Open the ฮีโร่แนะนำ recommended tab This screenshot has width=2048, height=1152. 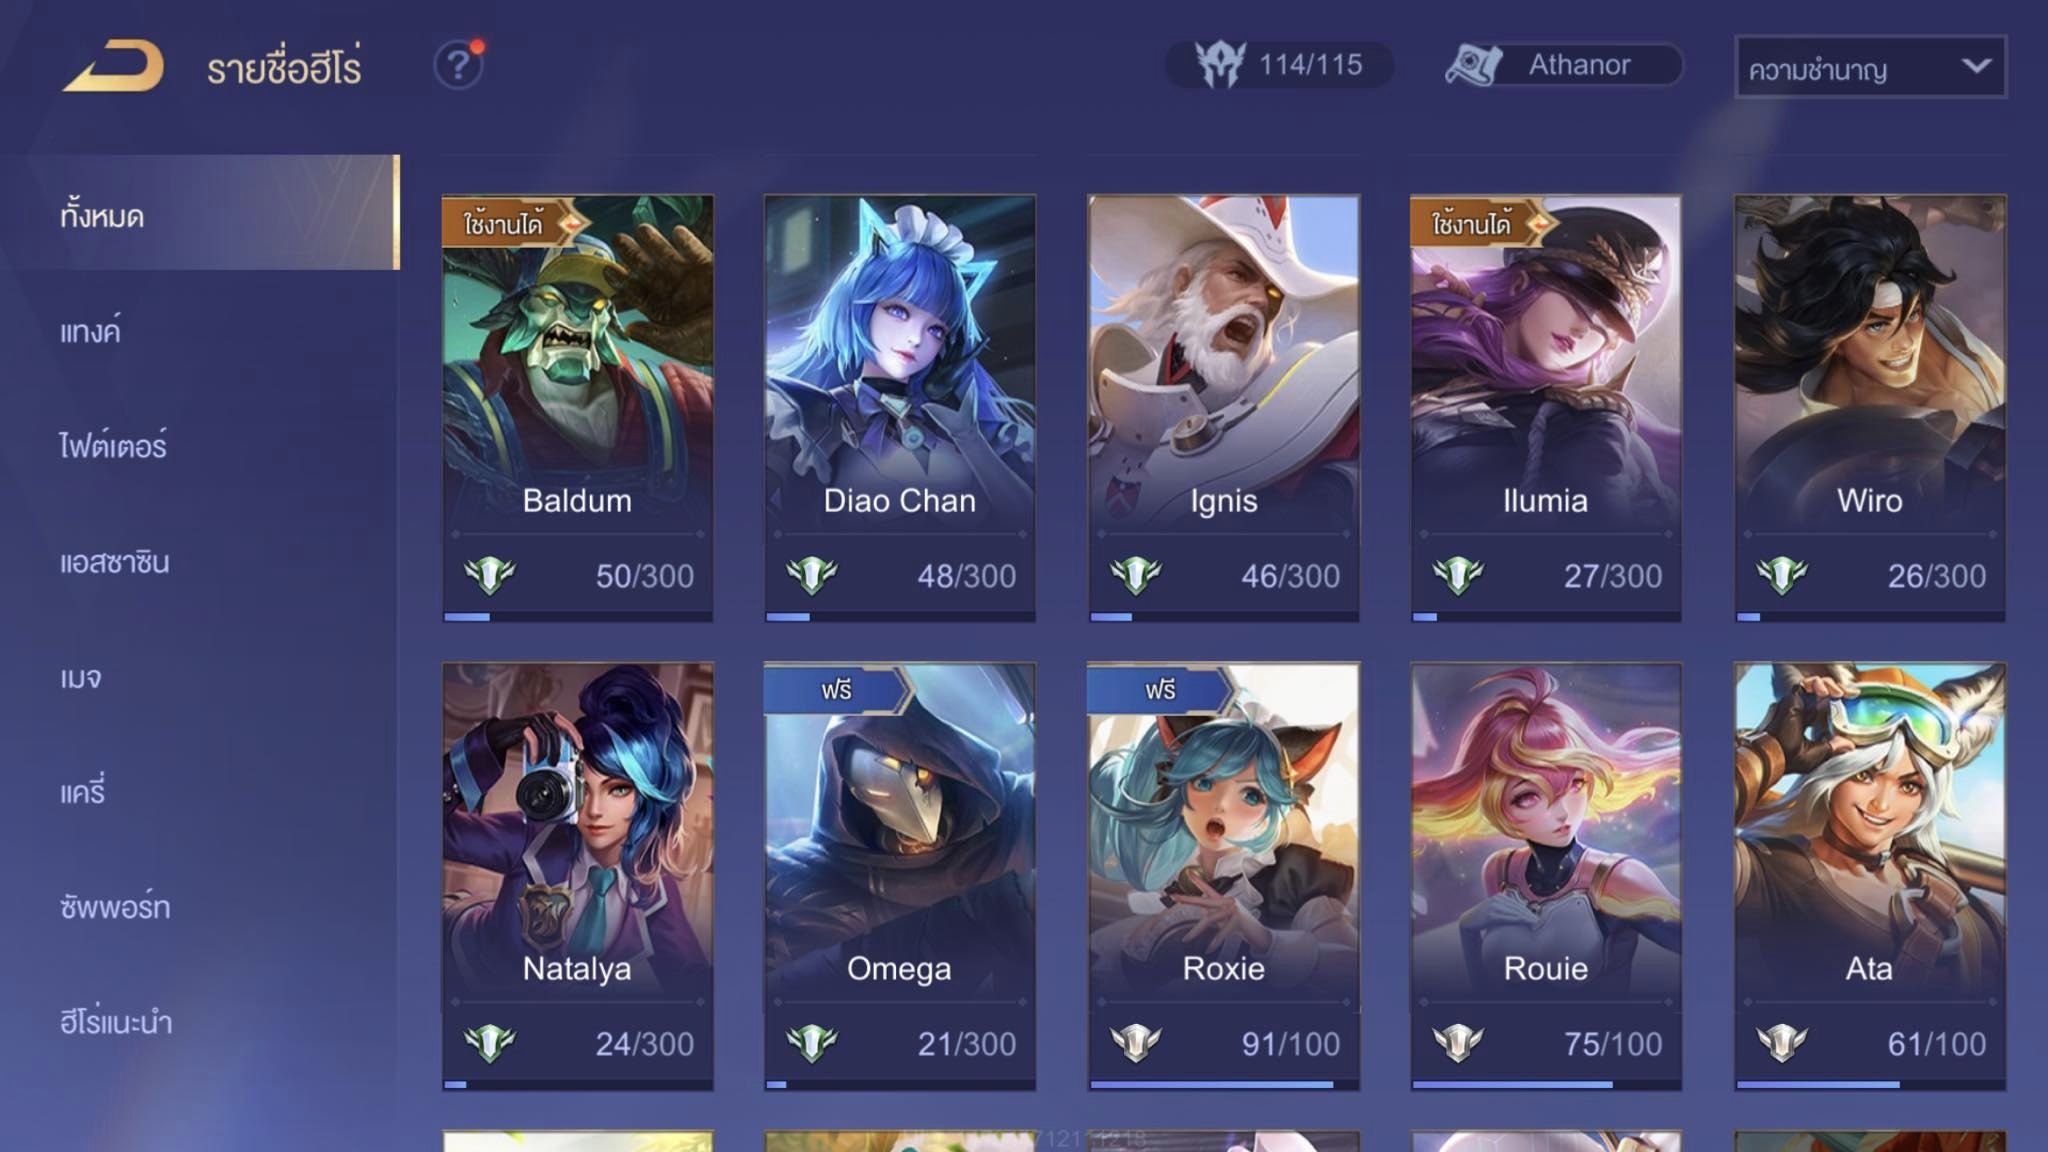[x=116, y=1022]
